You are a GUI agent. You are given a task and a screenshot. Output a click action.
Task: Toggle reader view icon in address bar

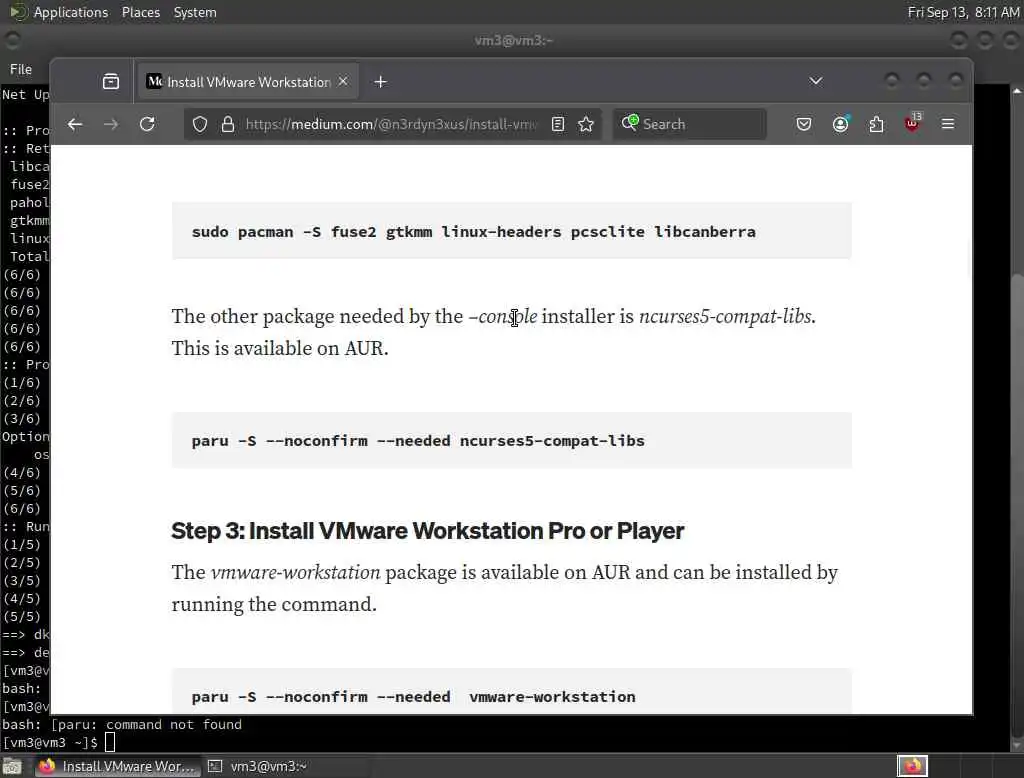(558, 124)
